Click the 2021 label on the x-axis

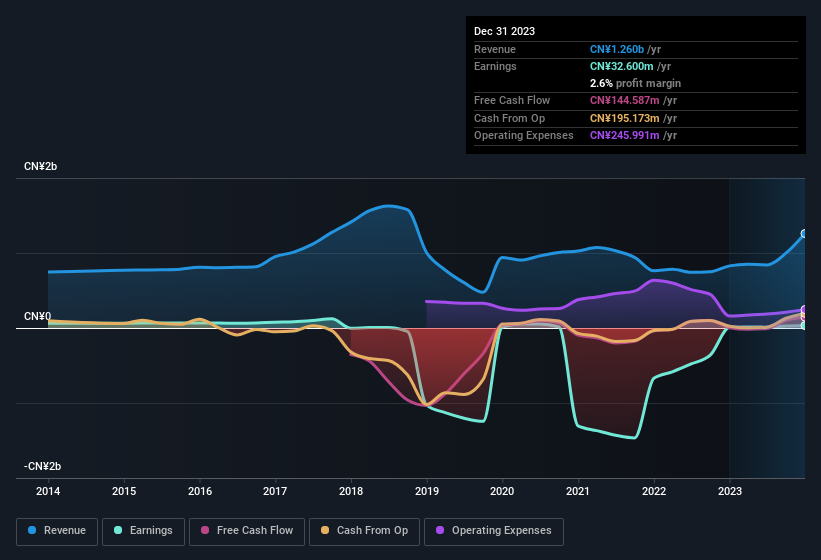coord(578,491)
